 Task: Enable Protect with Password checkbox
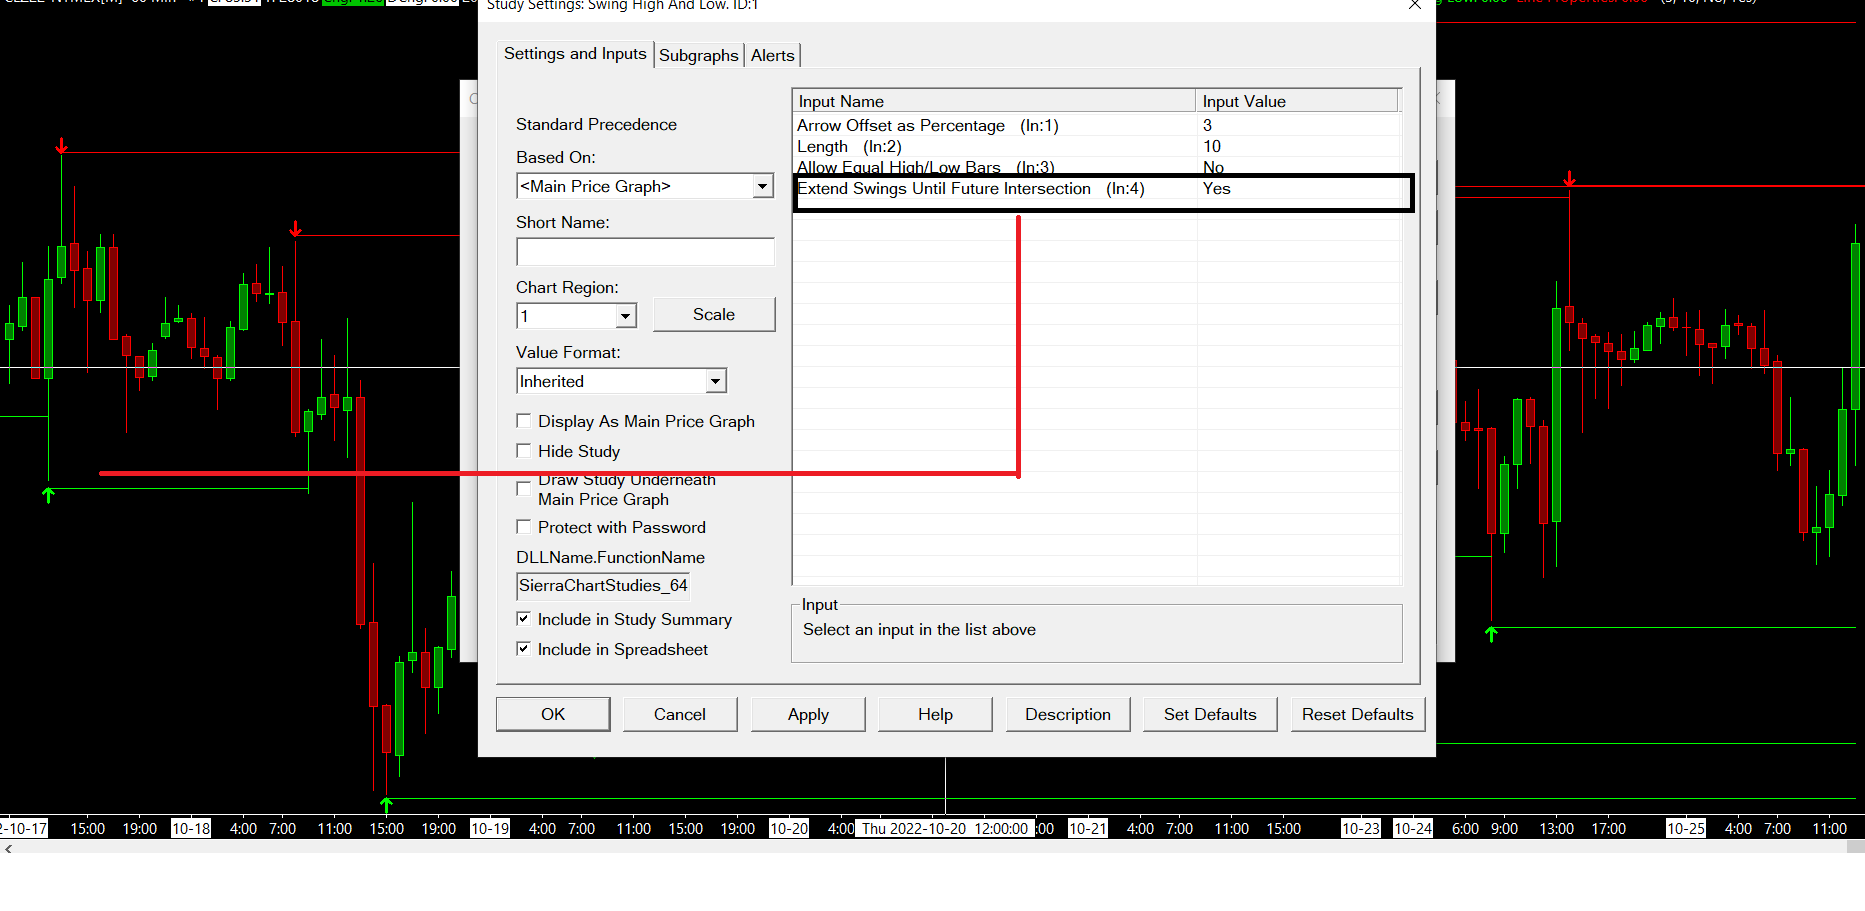click(x=523, y=527)
